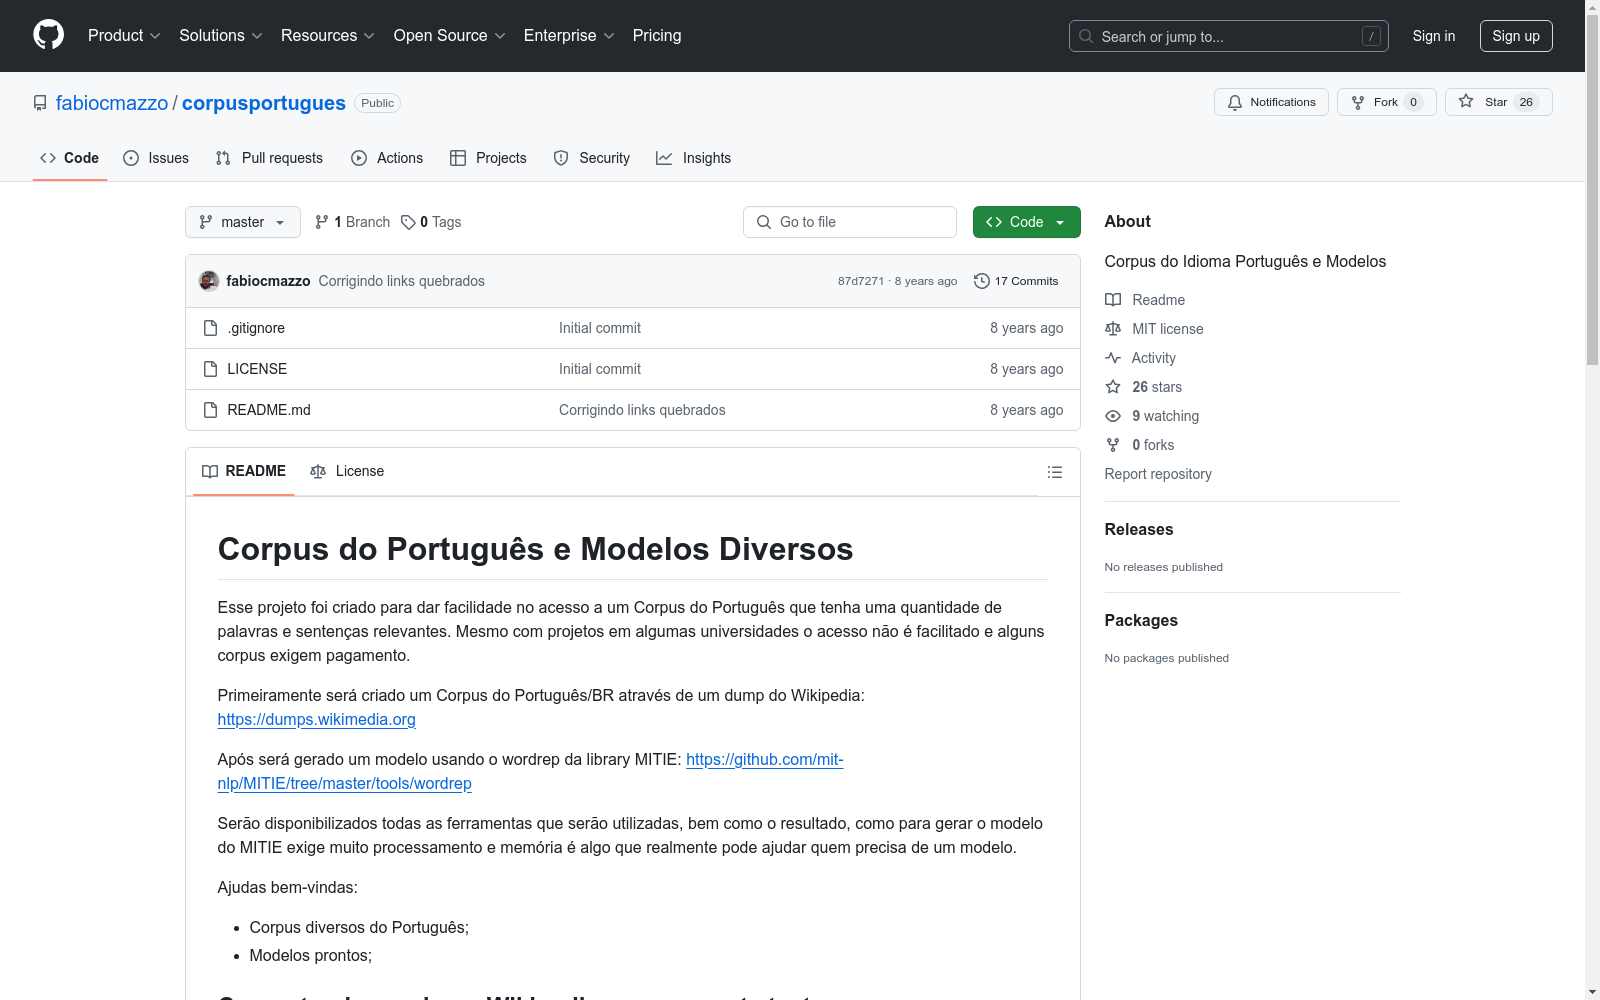Click the search magnifier icon in header

pos(1086,36)
